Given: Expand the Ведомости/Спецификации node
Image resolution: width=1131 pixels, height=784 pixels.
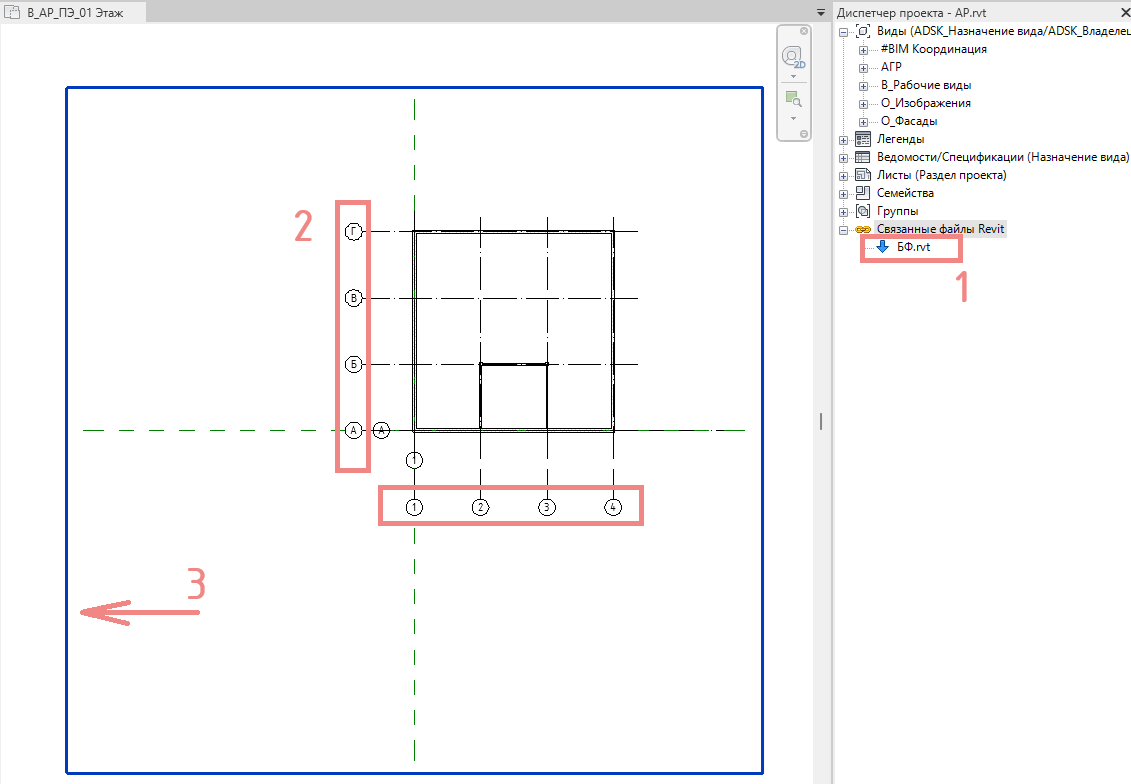Looking at the screenshot, I should (x=843, y=158).
